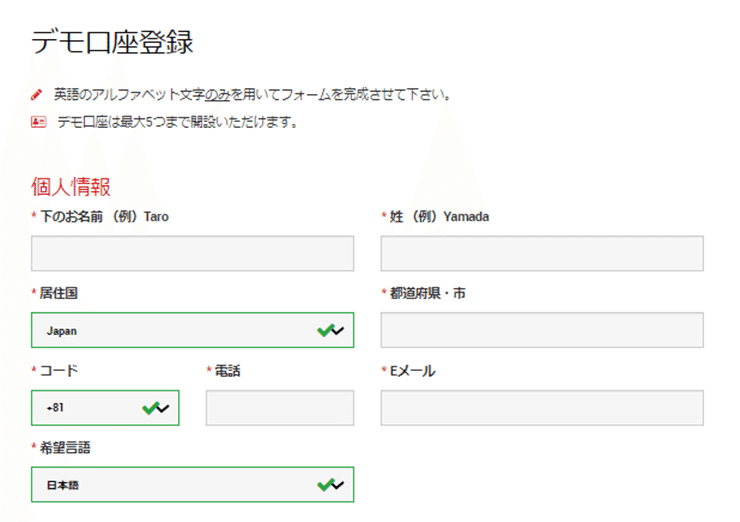Select the 電話 phone number field
This screenshot has width=740, height=522.
point(280,408)
